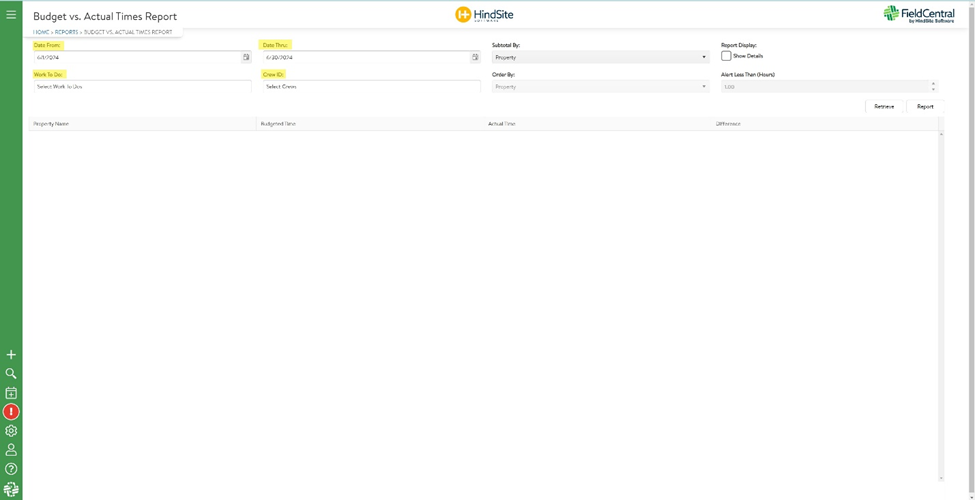Click the FieldCentral logo at top right
This screenshot has width=975, height=500.
pos(919,14)
